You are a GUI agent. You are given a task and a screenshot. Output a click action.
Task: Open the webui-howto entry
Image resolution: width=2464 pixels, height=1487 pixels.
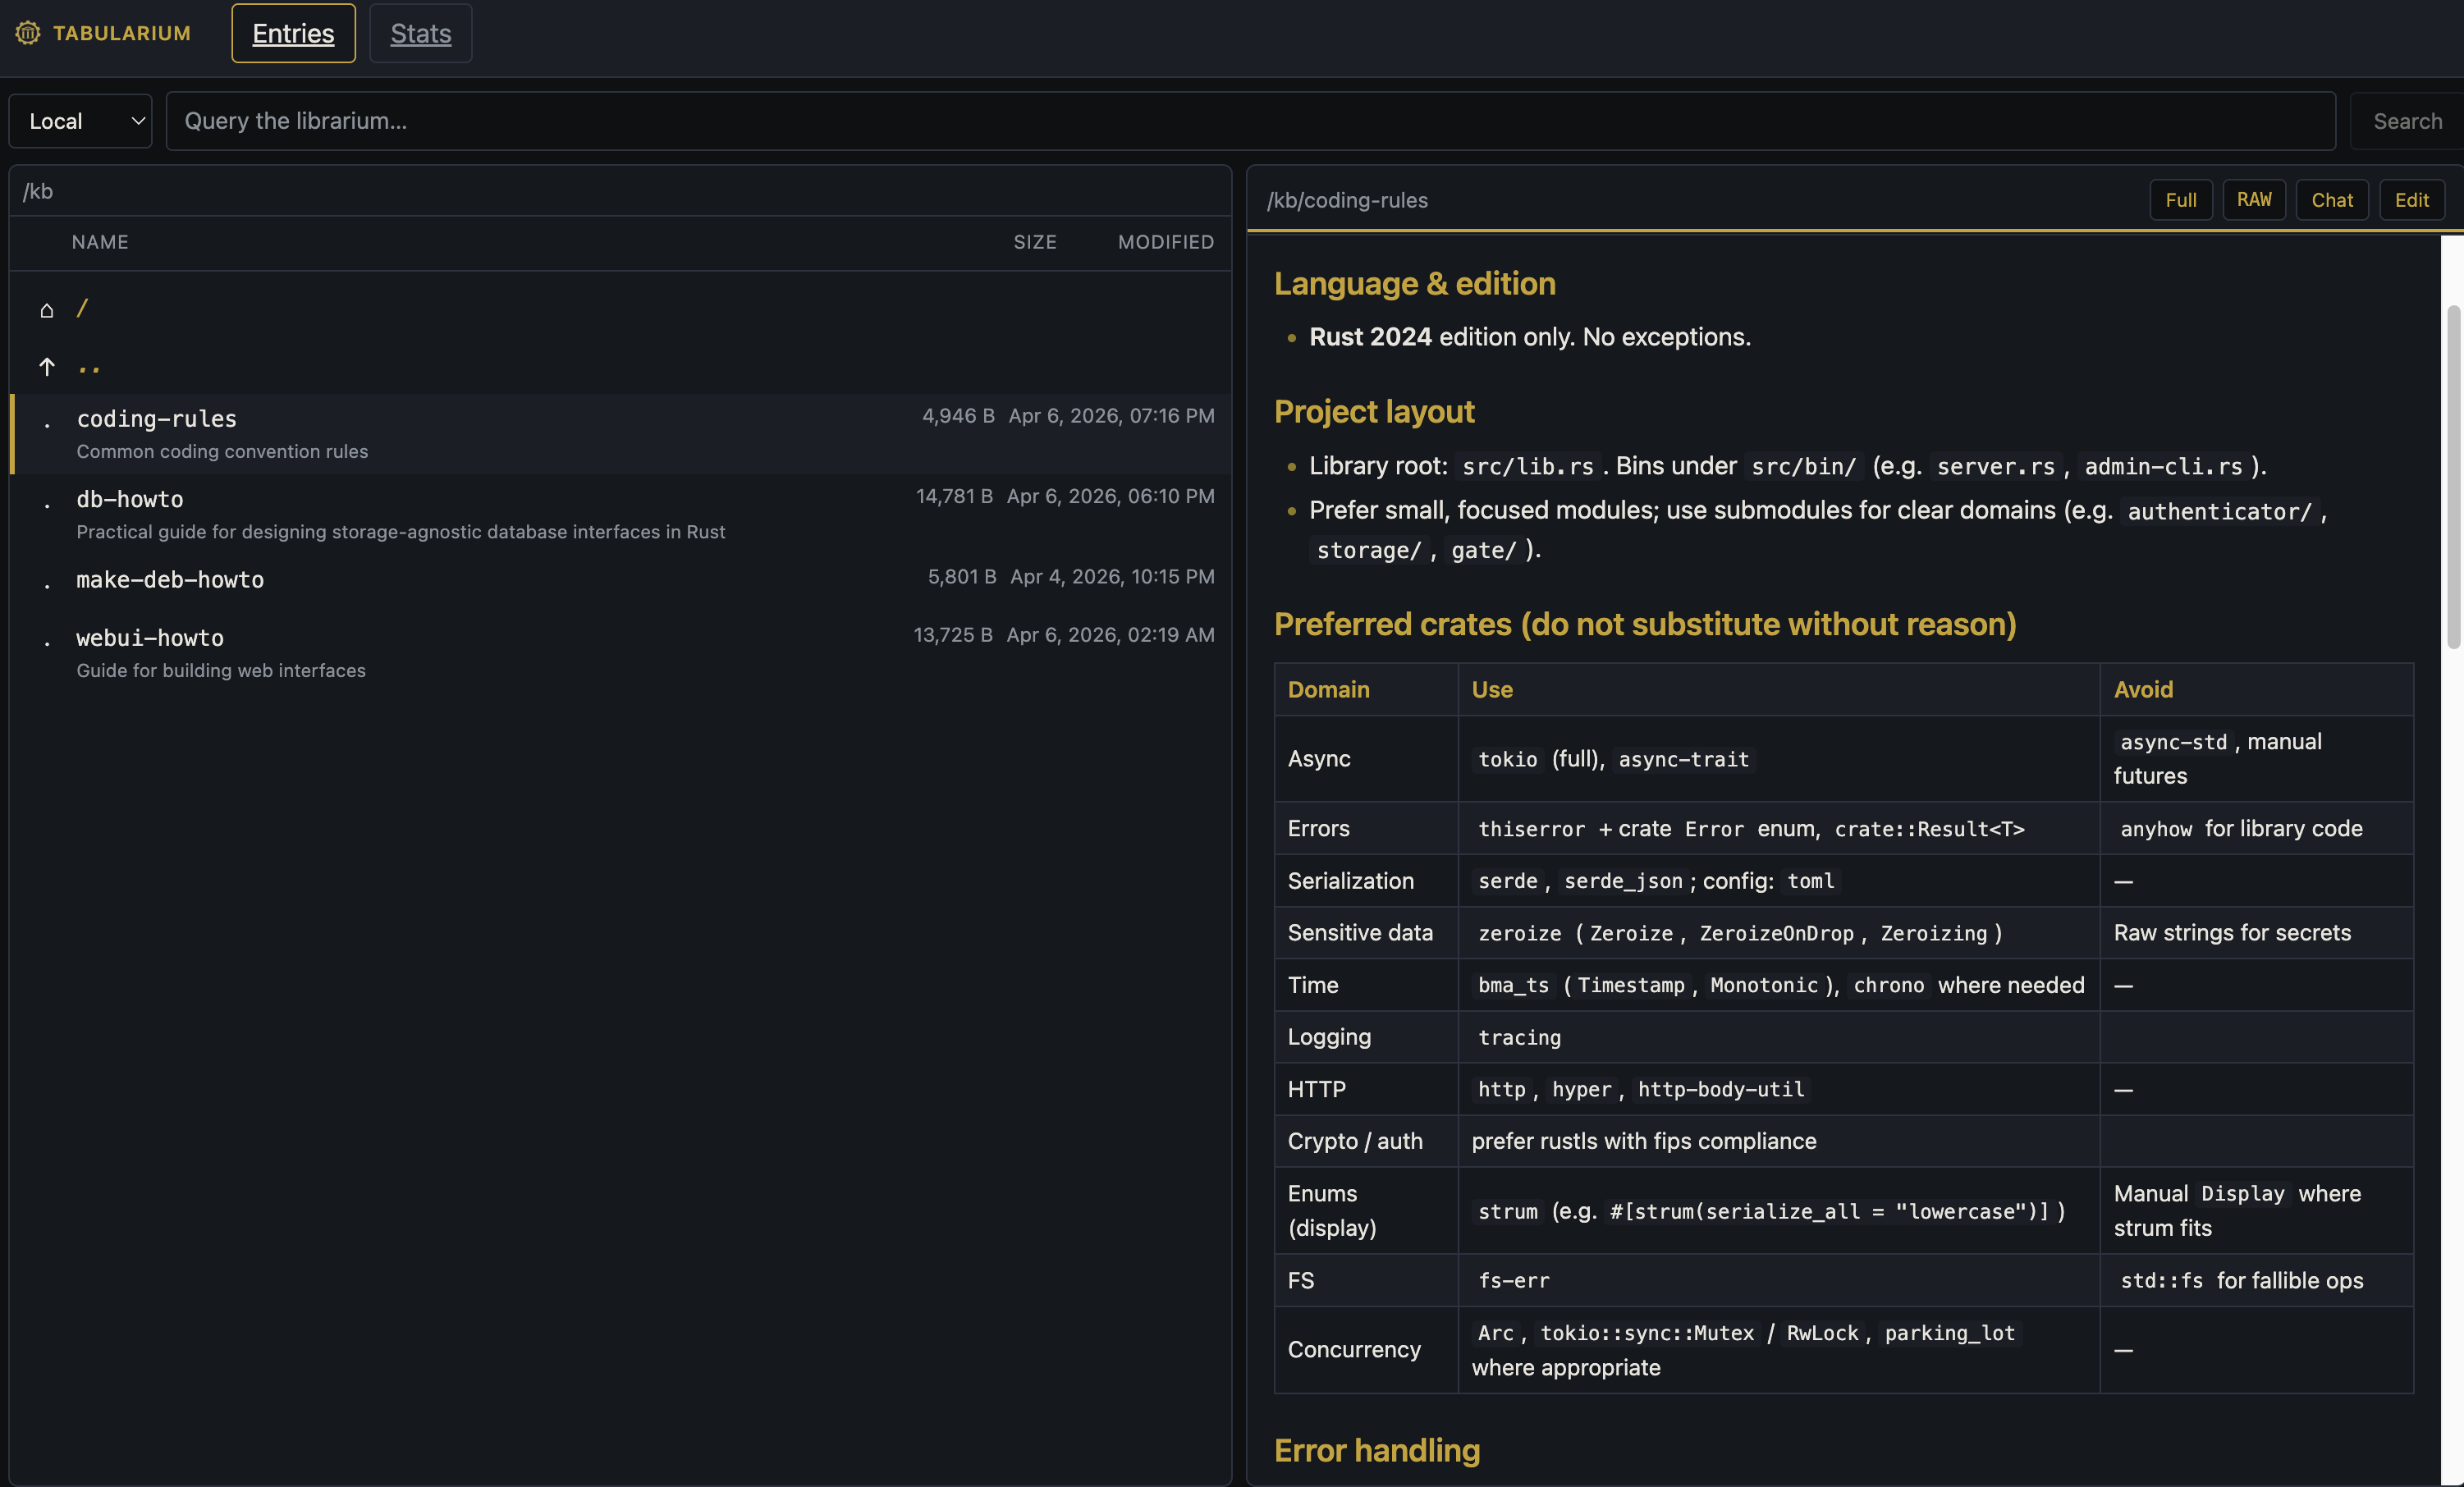coord(150,638)
